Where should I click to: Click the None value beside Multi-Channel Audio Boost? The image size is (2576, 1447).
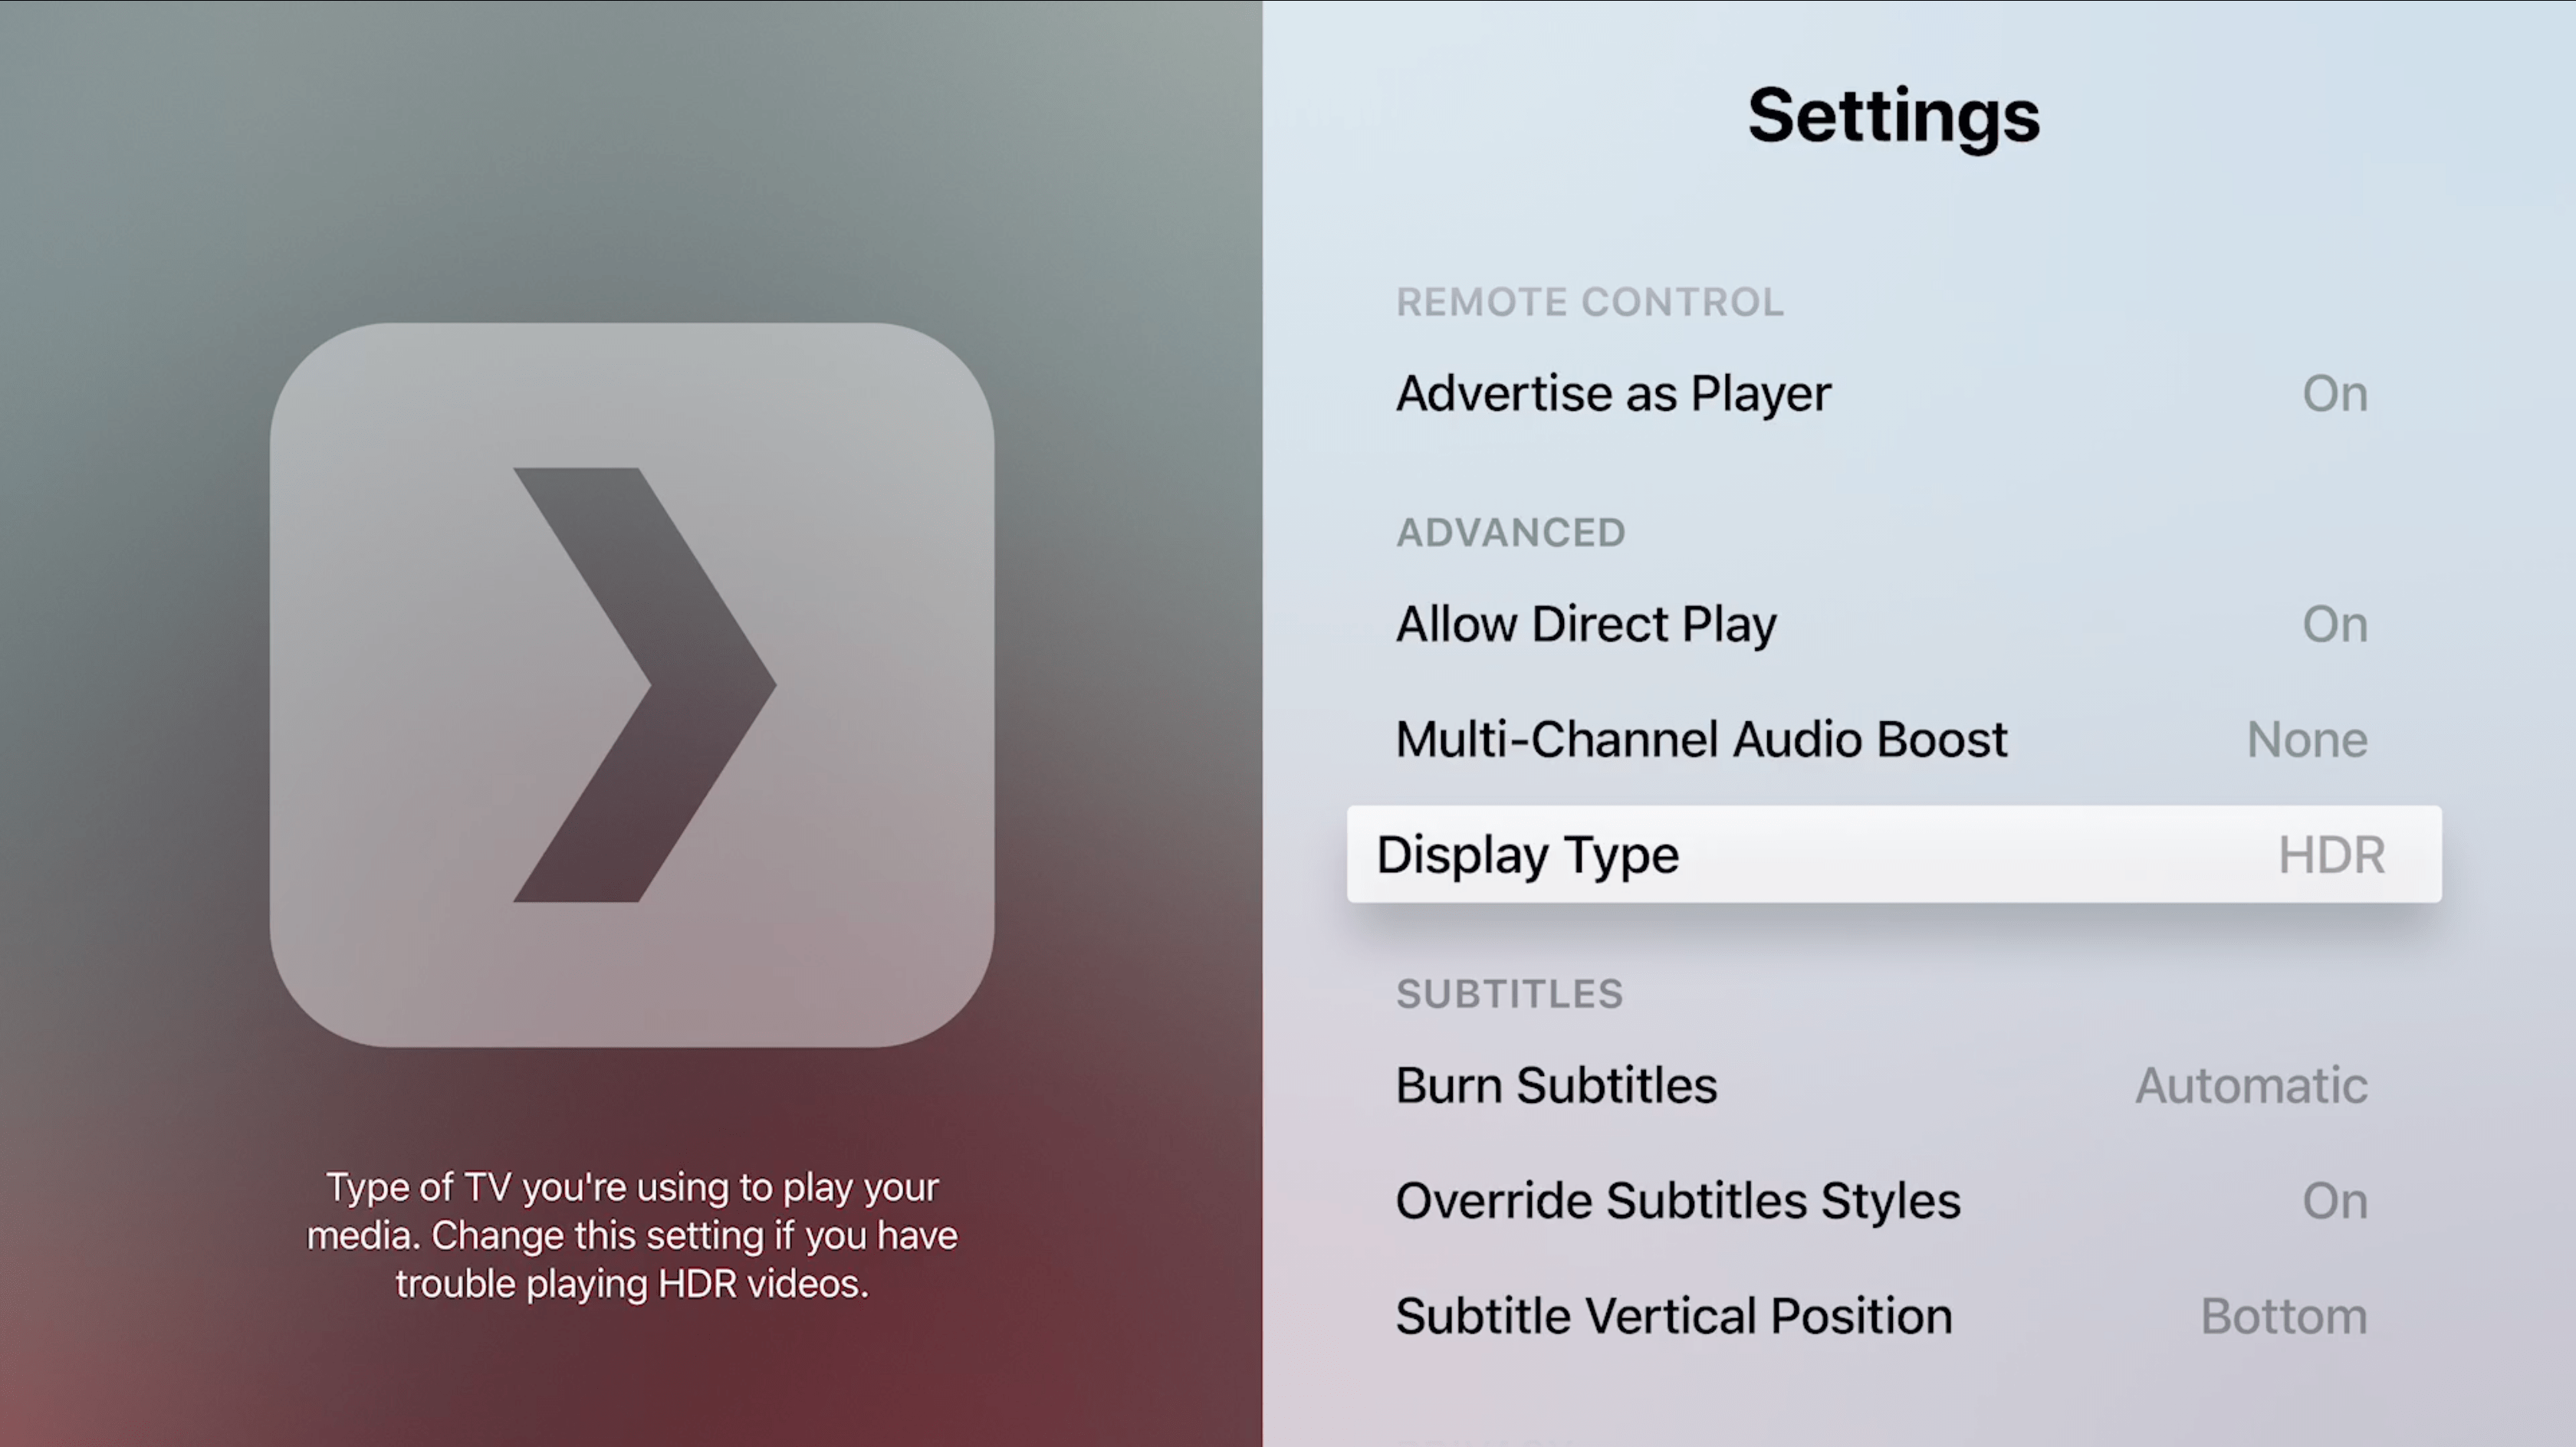pyautogui.click(x=2307, y=739)
